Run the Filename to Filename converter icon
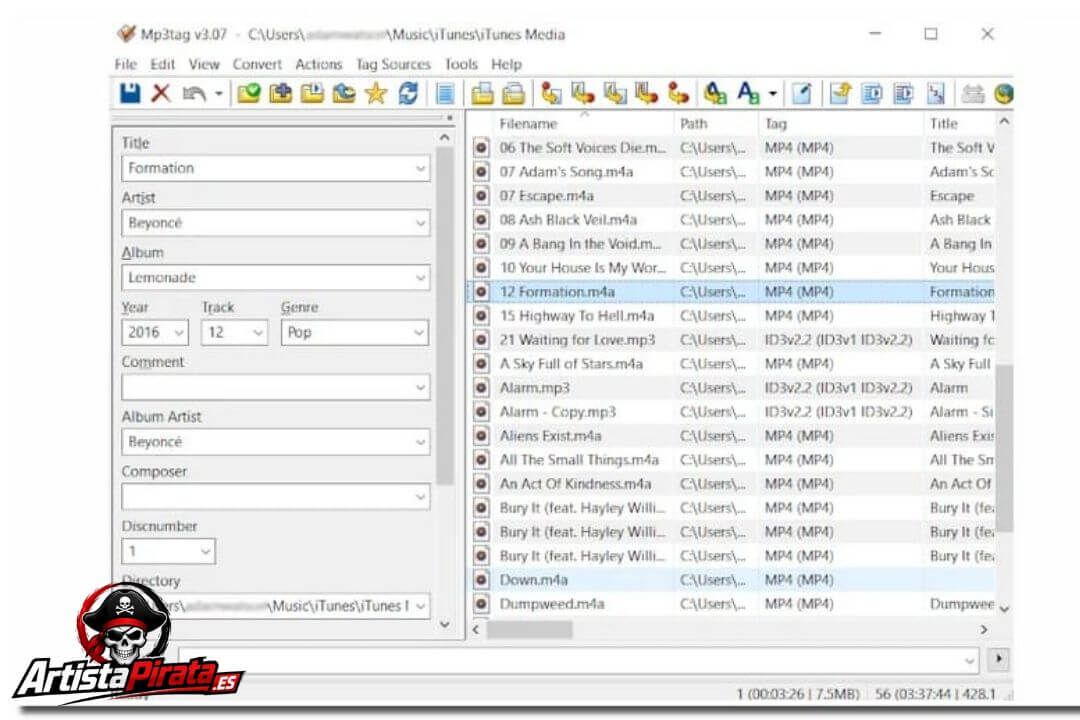Viewport: 1080px width, 720px height. click(x=614, y=93)
